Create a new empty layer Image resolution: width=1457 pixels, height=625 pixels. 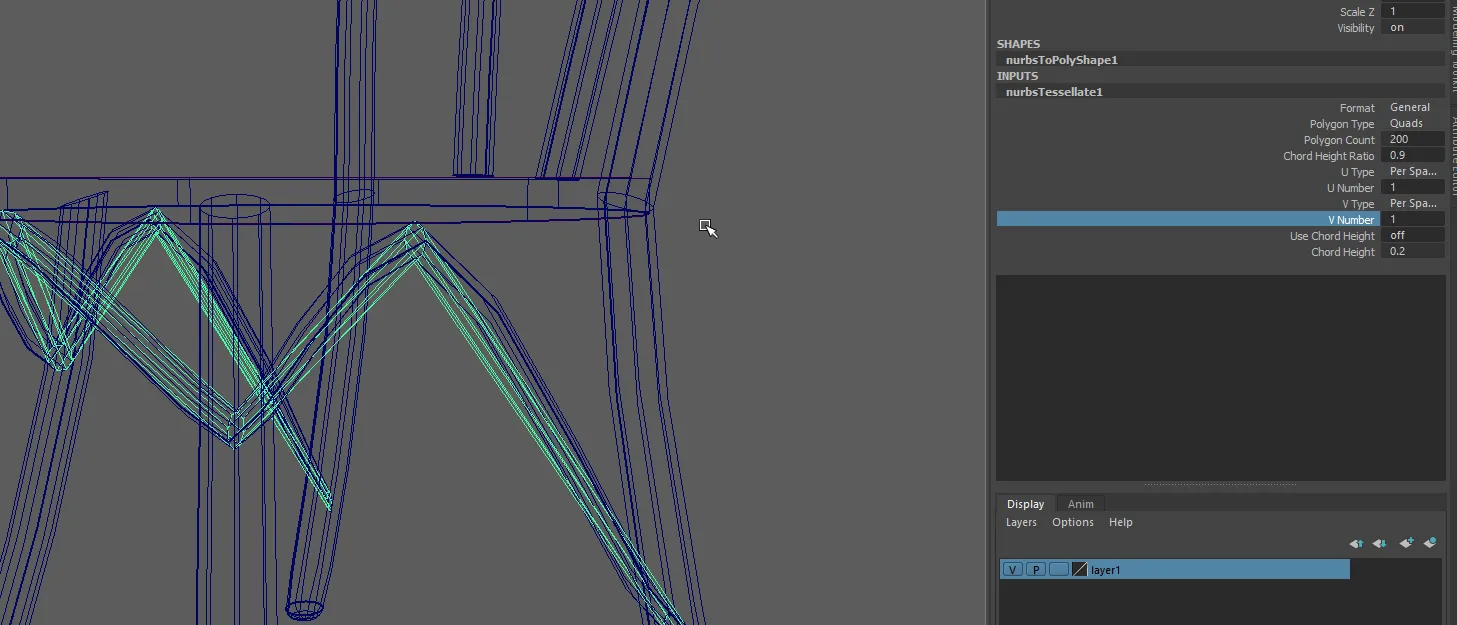[1406, 543]
